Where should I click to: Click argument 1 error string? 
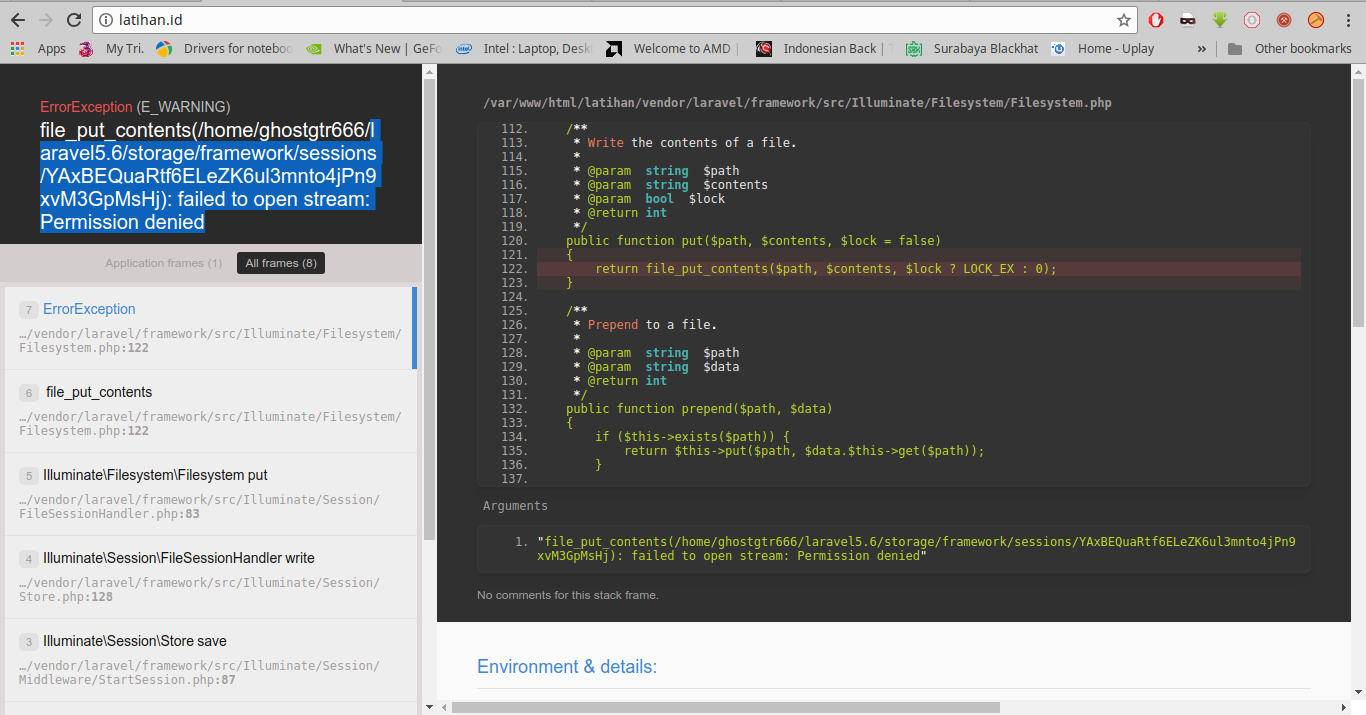(x=915, y=548)
